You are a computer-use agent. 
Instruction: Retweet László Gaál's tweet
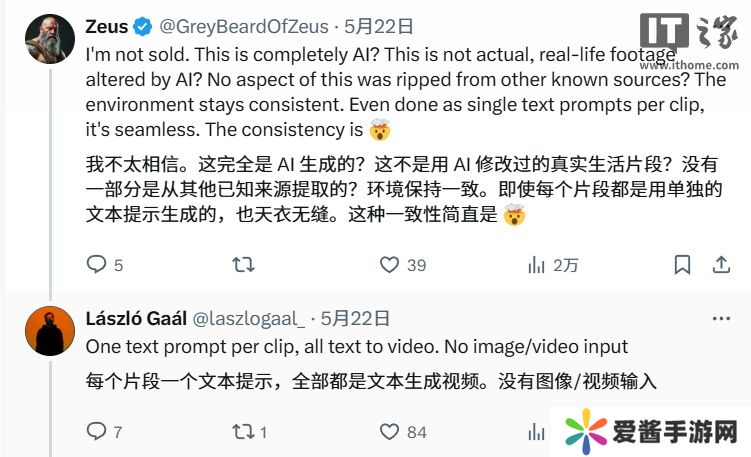243,432
